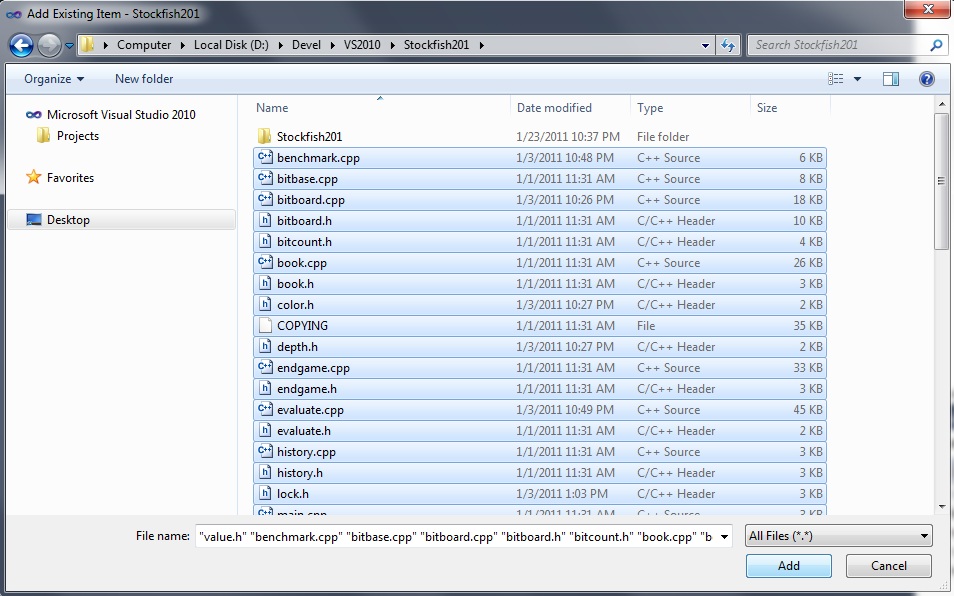The image size is (954, 596).
Task: Click the File folder type text
Action: 663,137
